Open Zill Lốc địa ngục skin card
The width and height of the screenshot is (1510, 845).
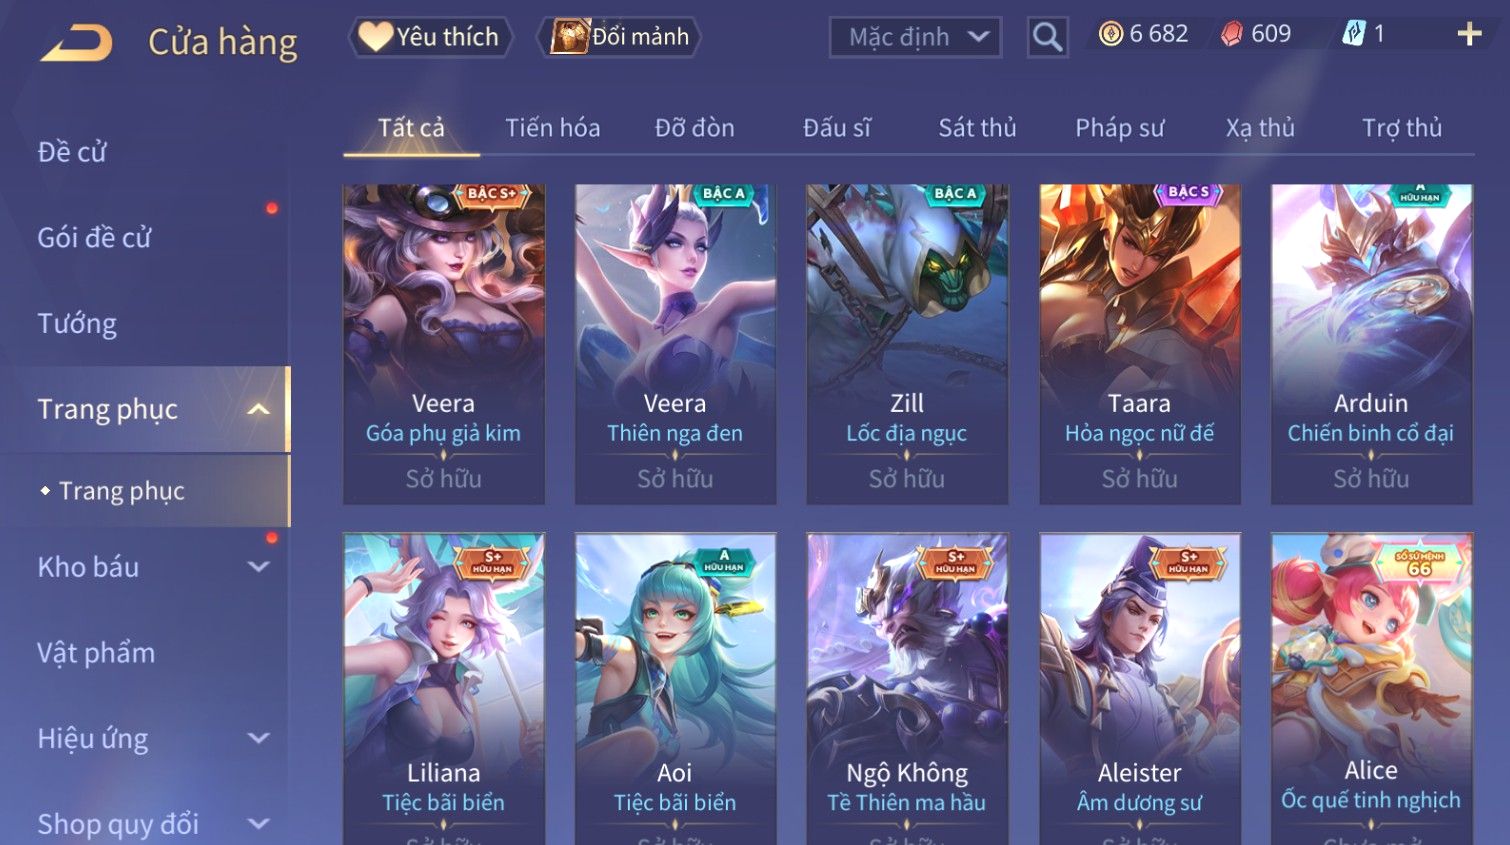coord(907,344)
